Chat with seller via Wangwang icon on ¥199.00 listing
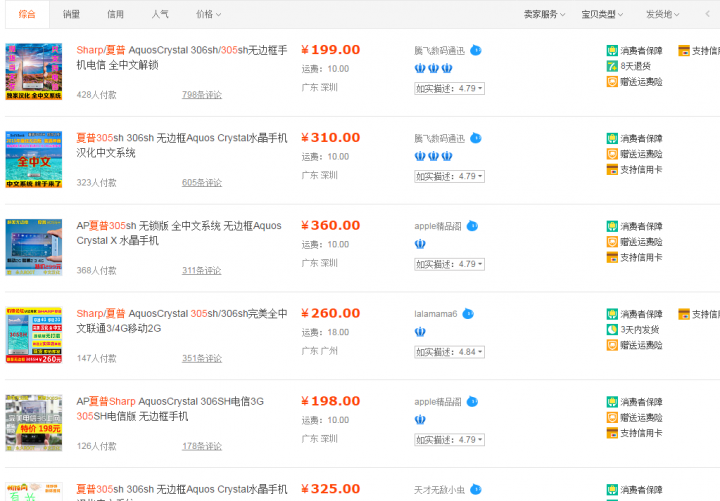 [476, 50]
